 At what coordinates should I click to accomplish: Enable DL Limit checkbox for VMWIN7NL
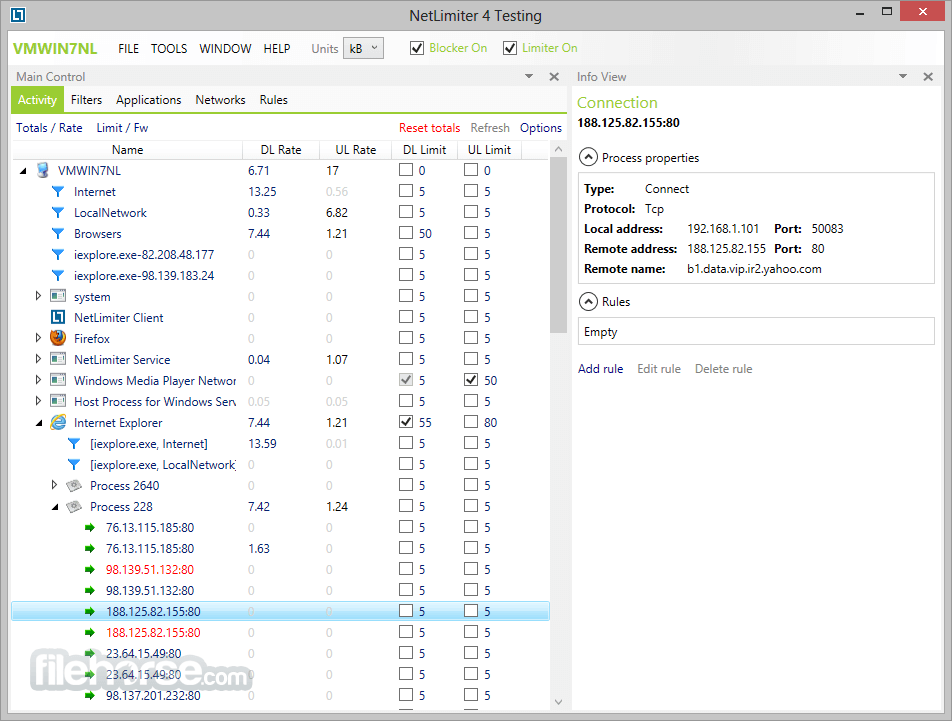(406, 170)
